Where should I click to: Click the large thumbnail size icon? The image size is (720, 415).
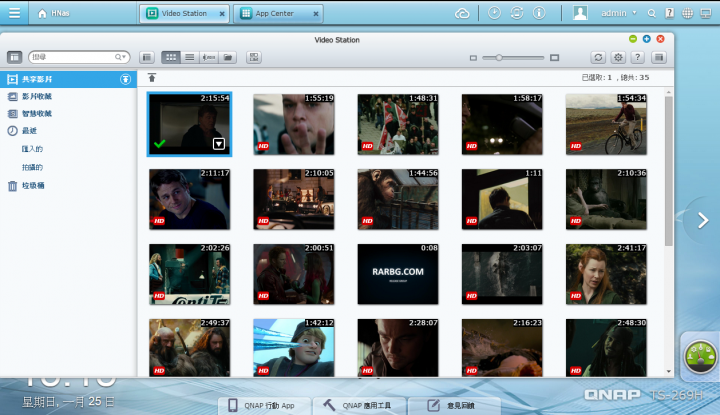coord(555,58)
